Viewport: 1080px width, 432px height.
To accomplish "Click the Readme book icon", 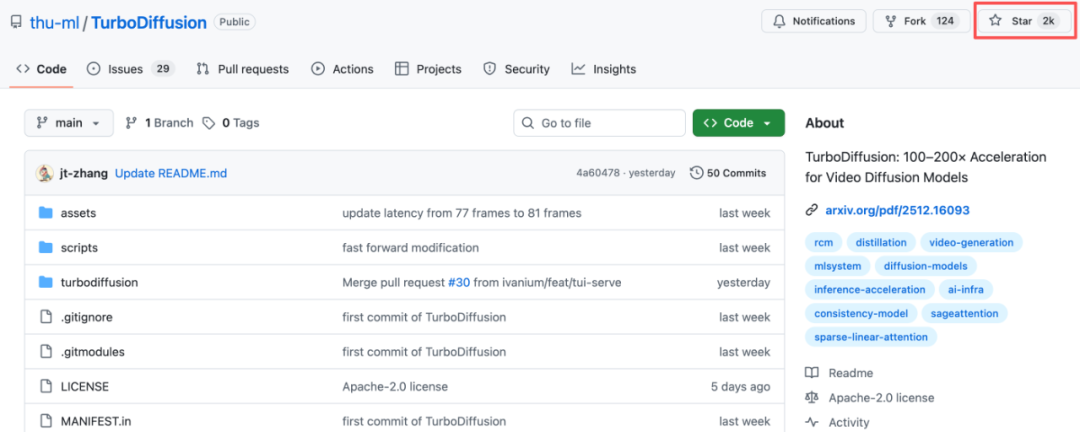I will point(812,373).
